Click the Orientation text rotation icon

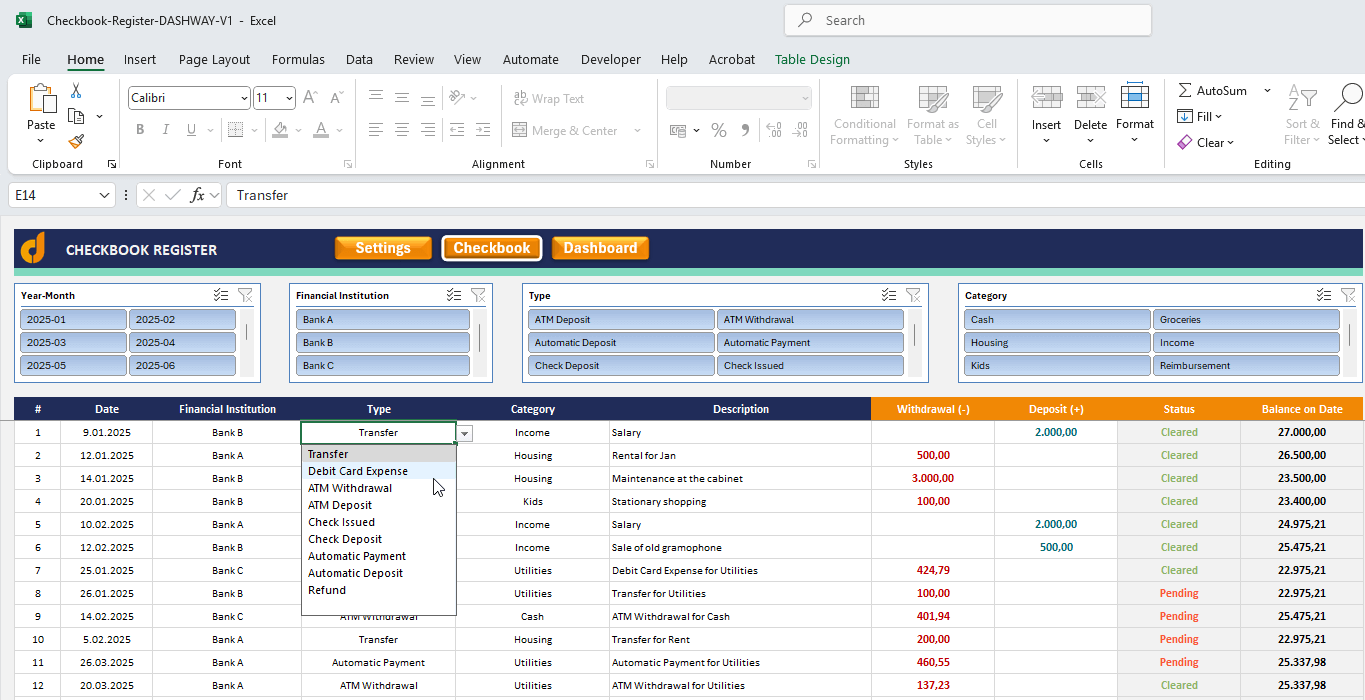[458, 98]
